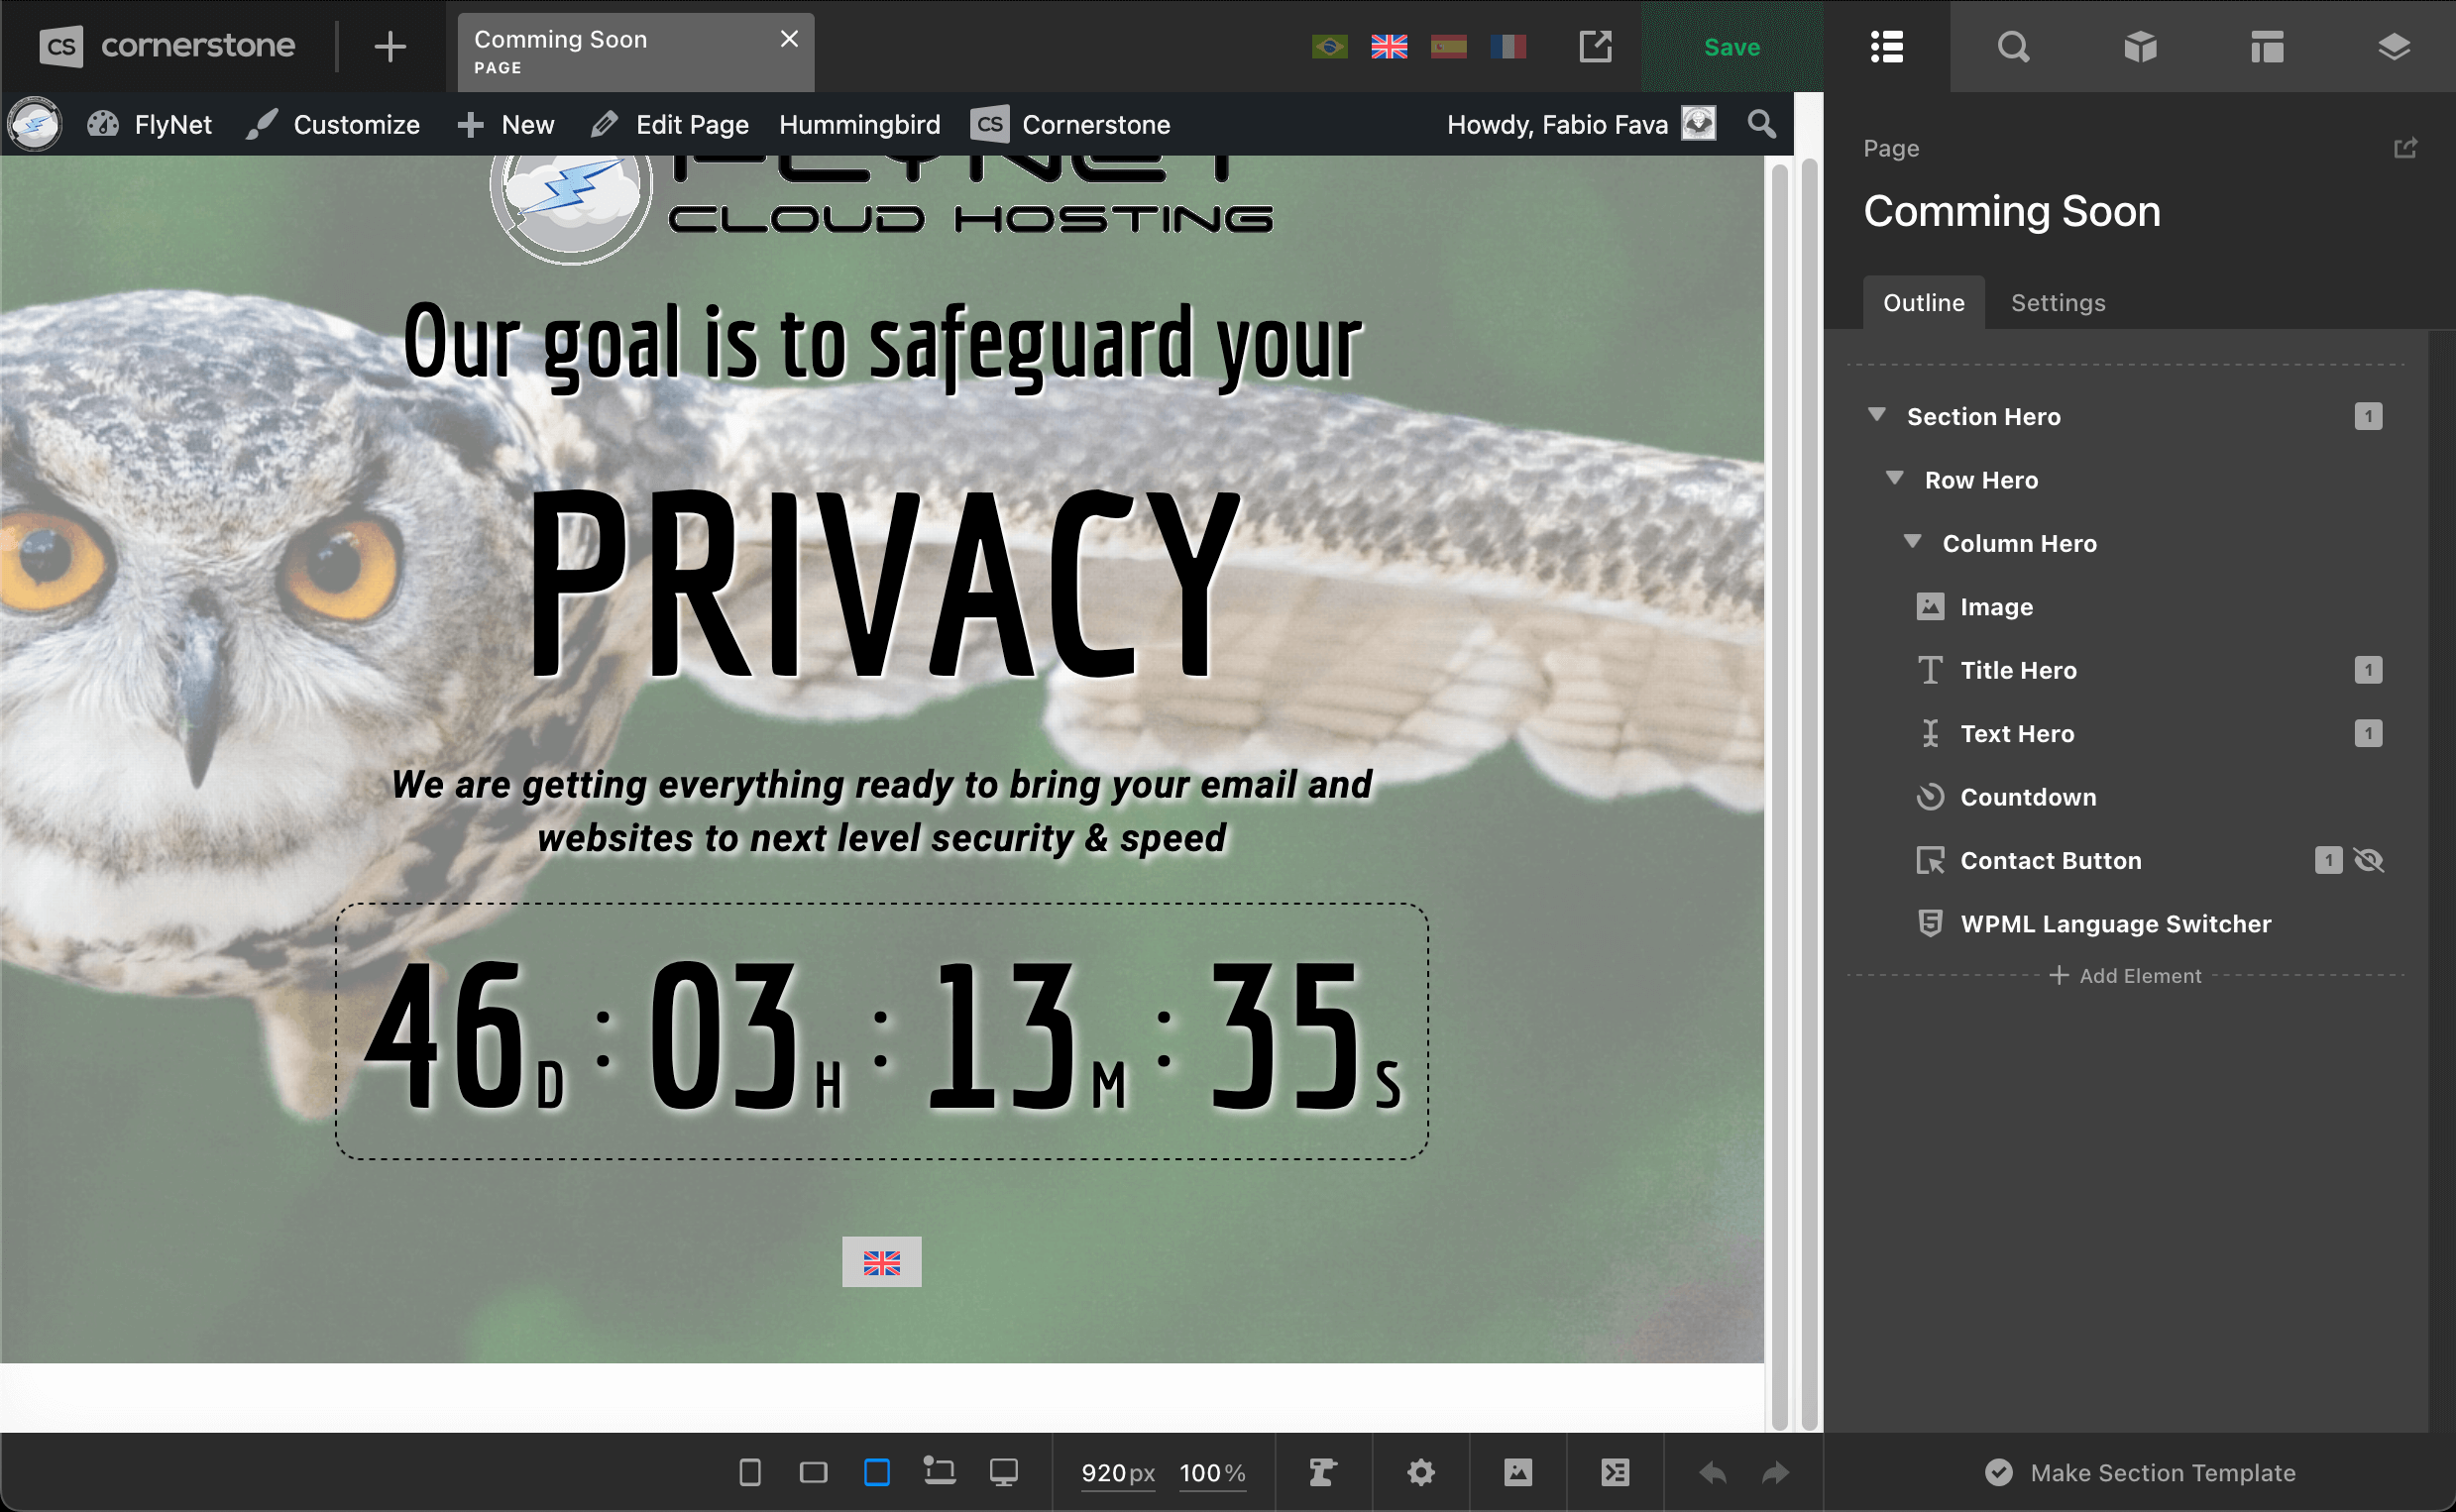
Task: Switch to the French flag language
Action: [x=1508, y=47]
